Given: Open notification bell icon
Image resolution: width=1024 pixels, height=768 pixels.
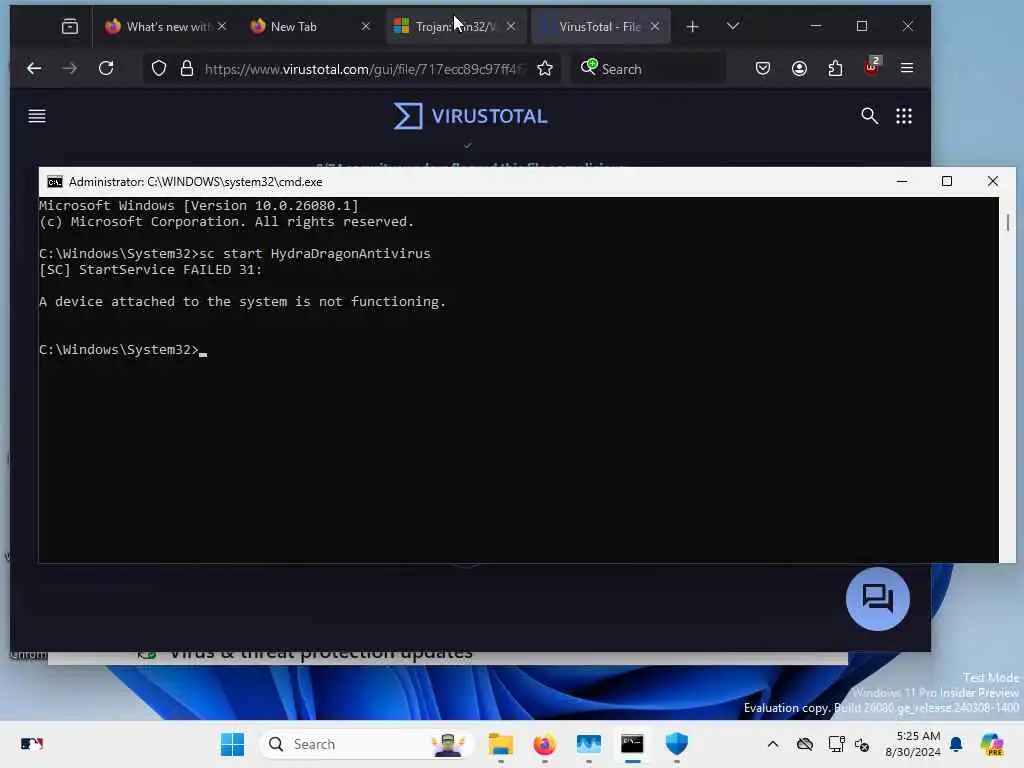Looking at the screenshot, I should tap(956, 744).
